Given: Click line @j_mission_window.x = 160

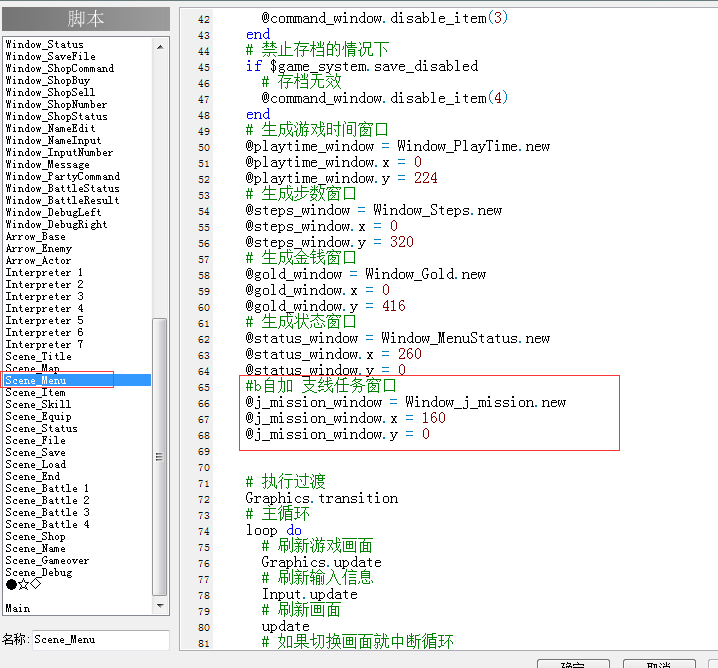Looking at the screenshot, I should (345, 418).
